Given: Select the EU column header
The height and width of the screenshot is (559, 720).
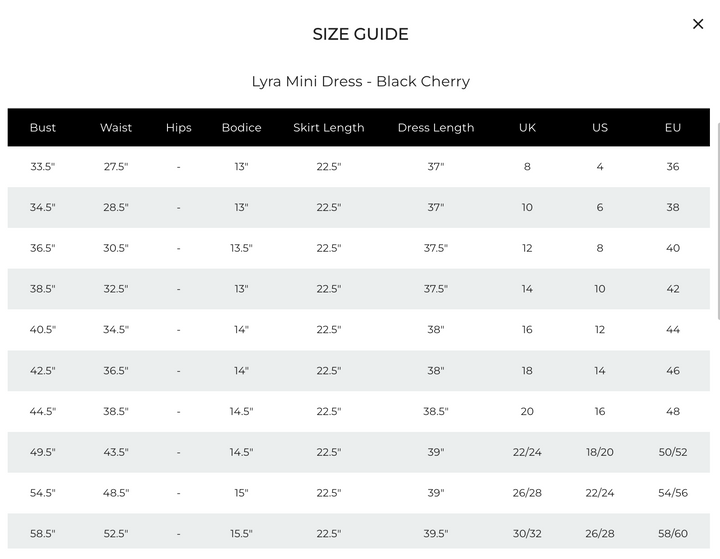Looking at the screenshot, I should [673, 128].
